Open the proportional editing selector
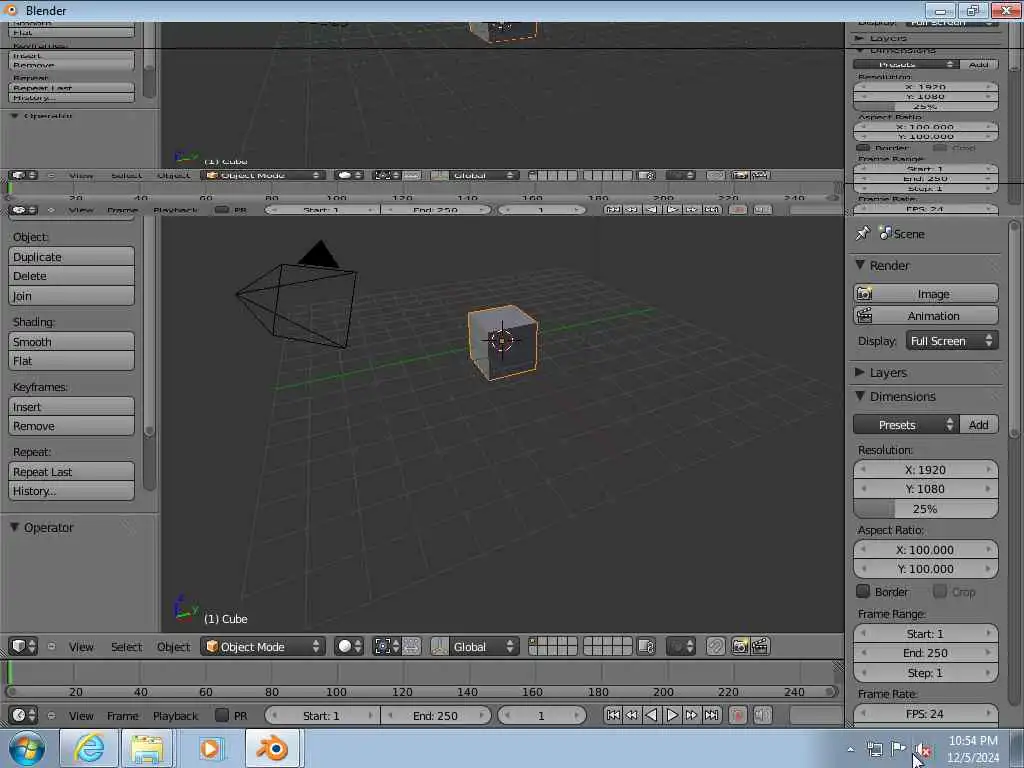Viewport: 1024px width, 768px height. (x=680, y=647)
